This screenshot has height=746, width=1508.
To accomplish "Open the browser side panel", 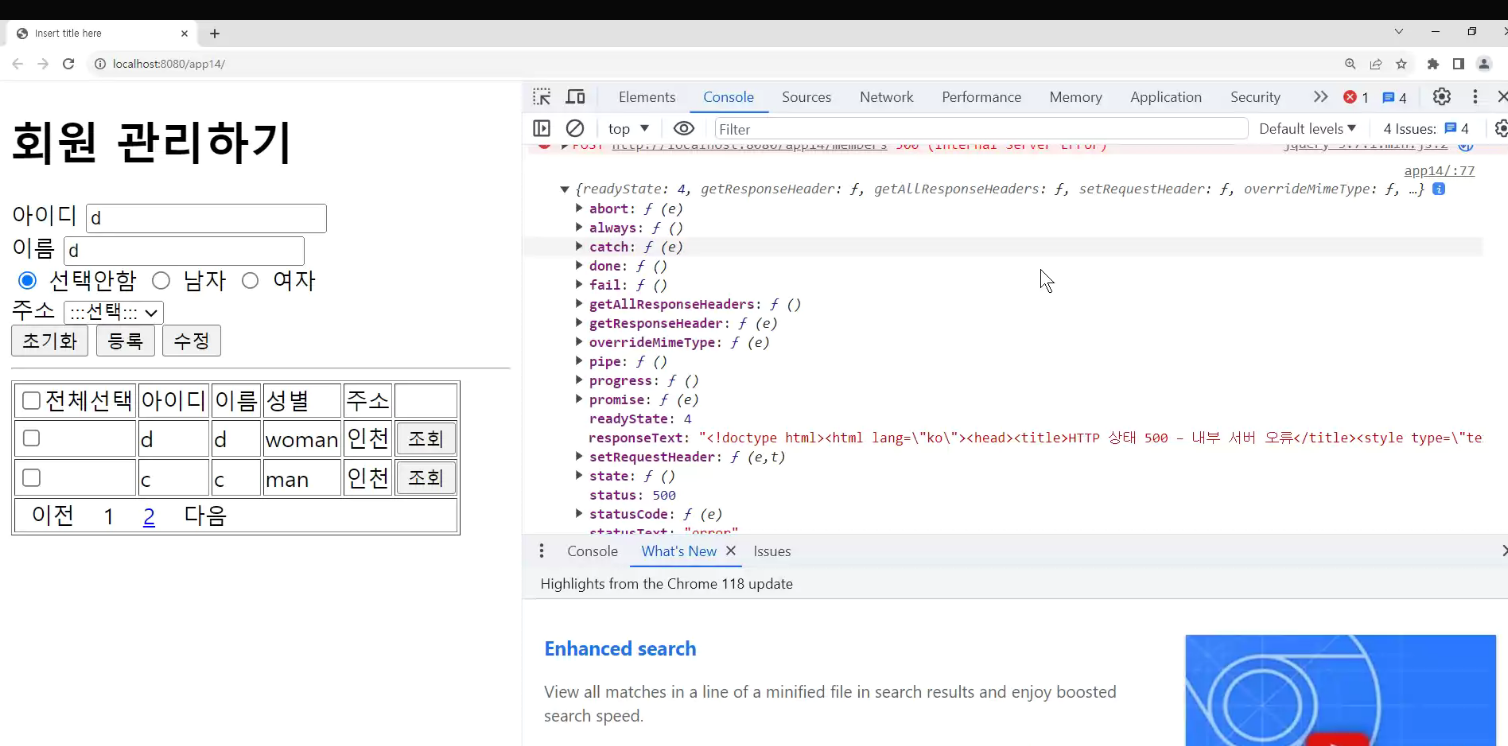I will [x=1459, y=64].
